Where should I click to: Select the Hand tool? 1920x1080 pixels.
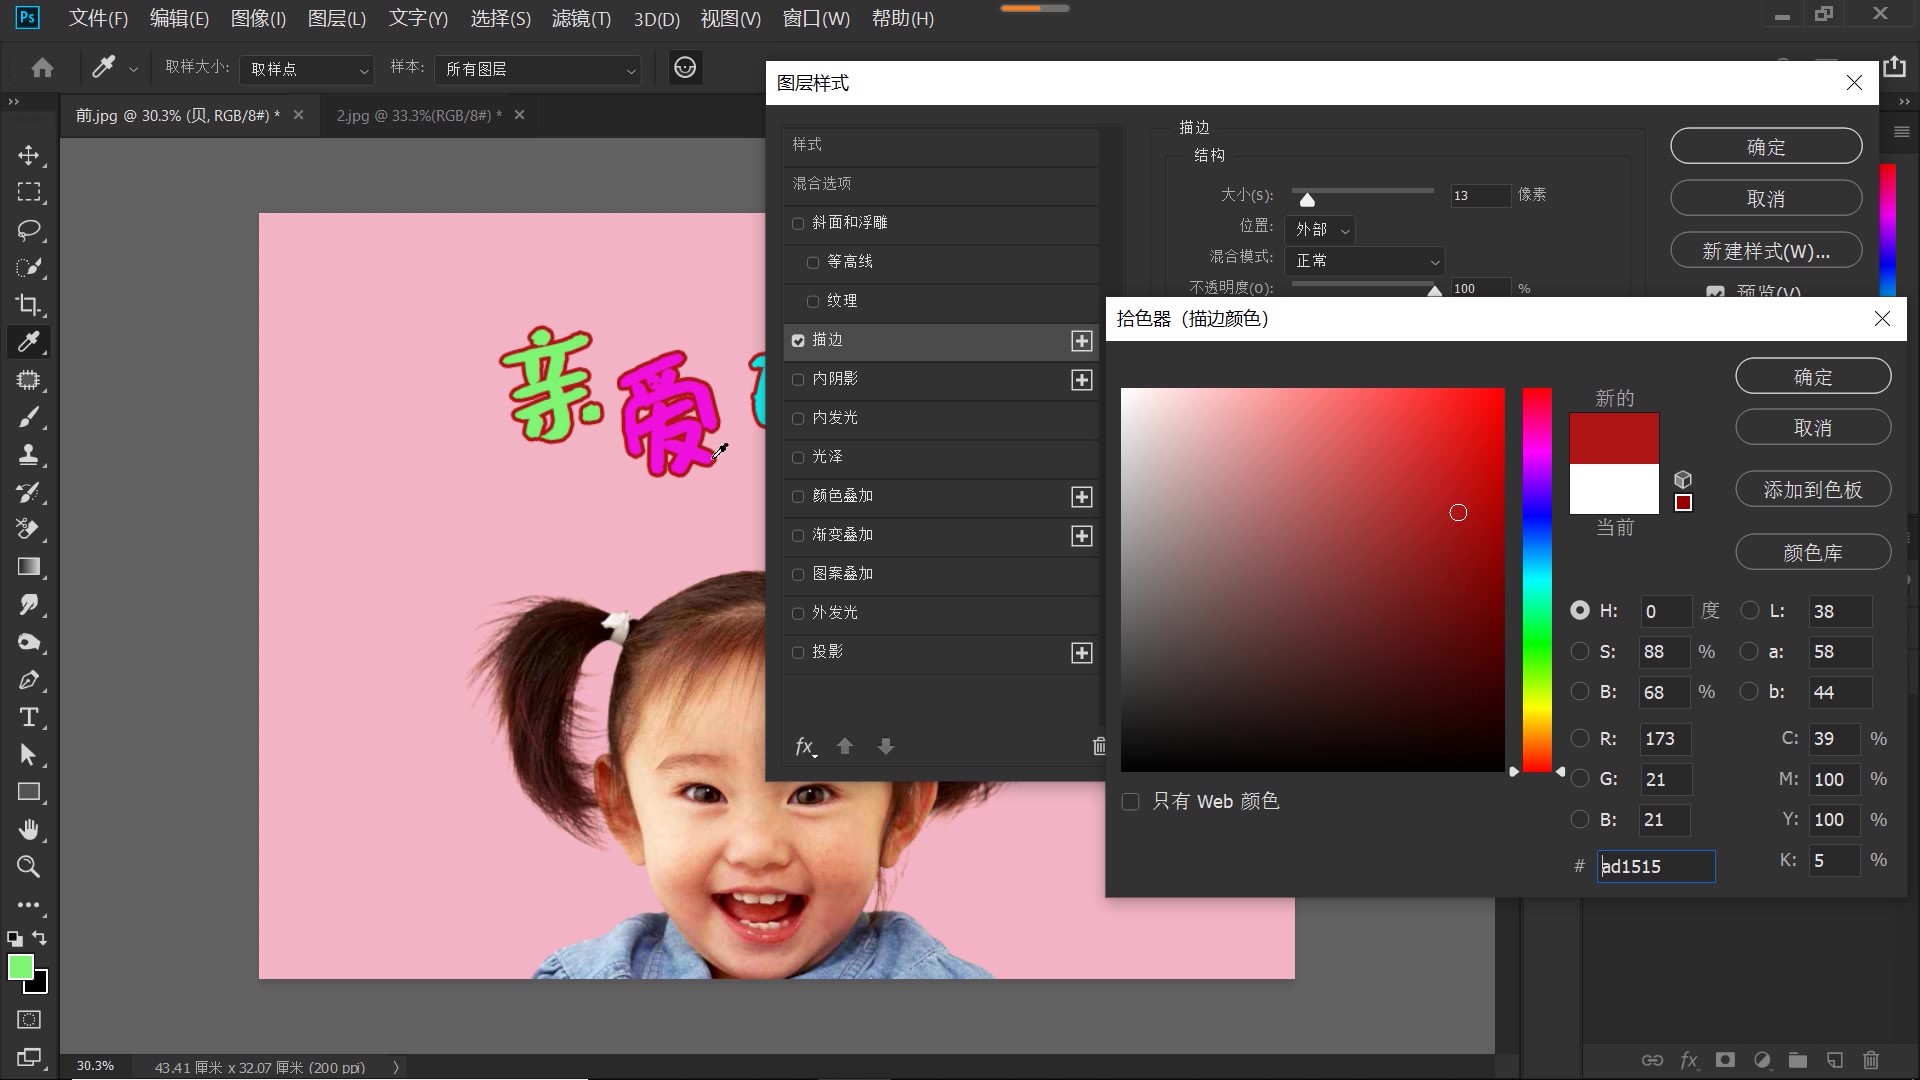click(x=29, y=829)
